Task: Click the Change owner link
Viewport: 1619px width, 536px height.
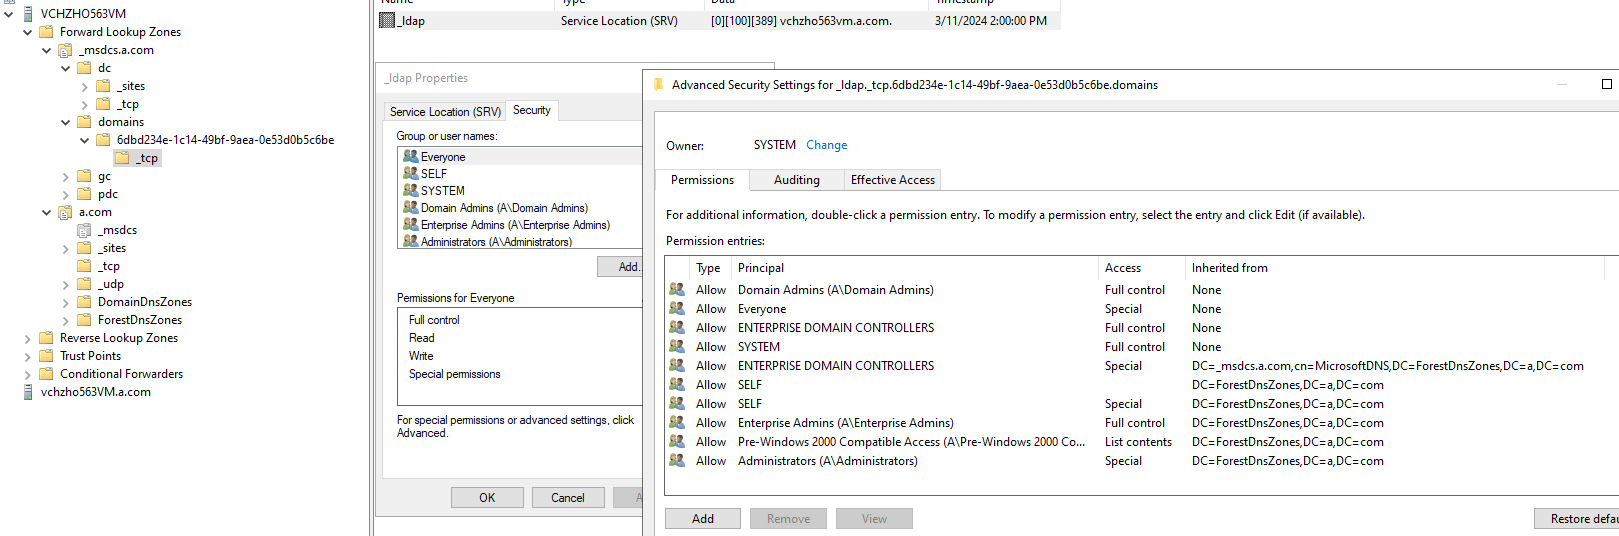Action: 827,145
